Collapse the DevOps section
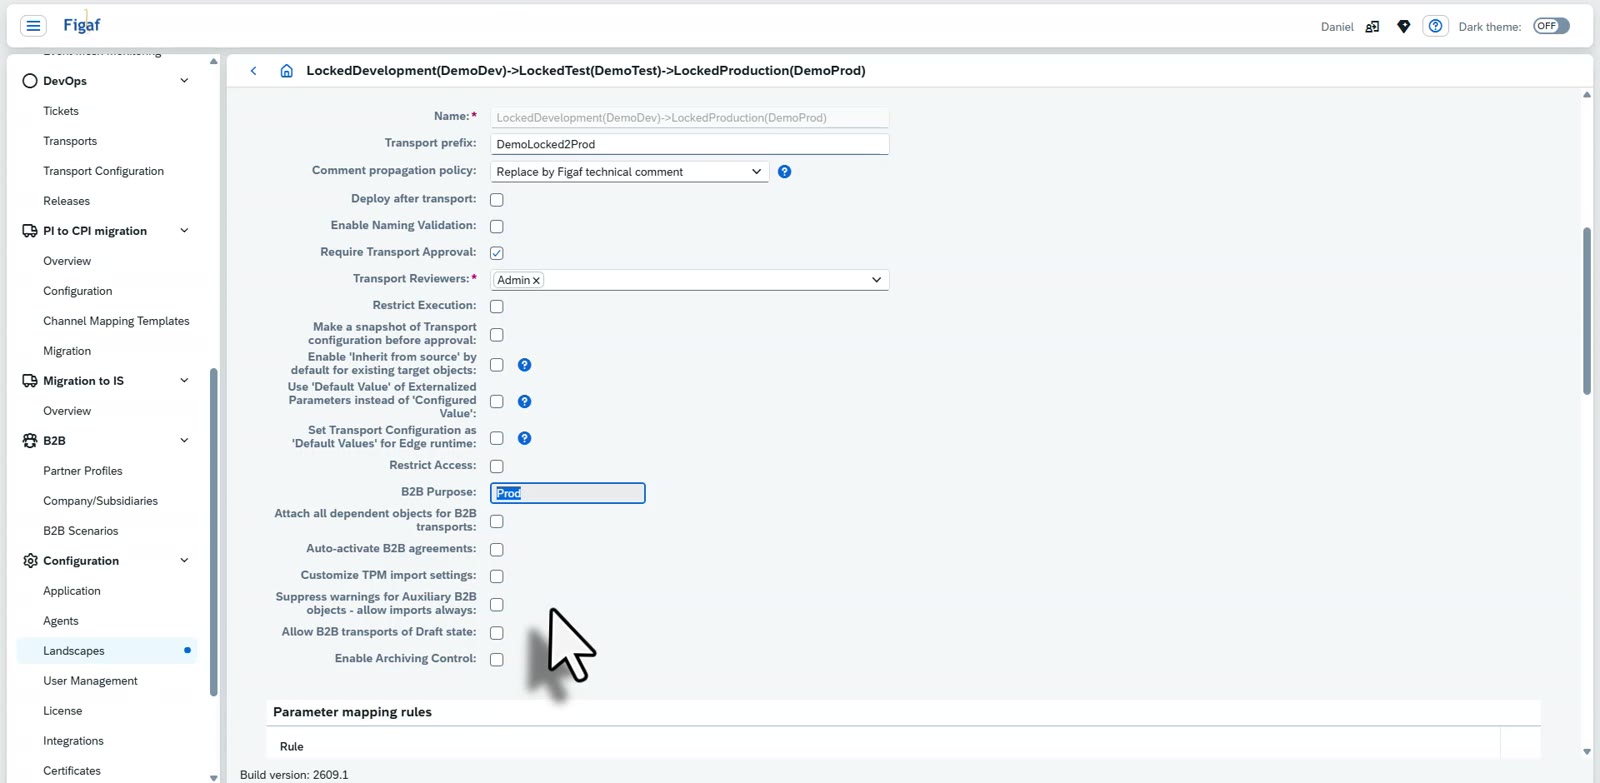This screenshot has height=783, width=1600. (184, 81)
